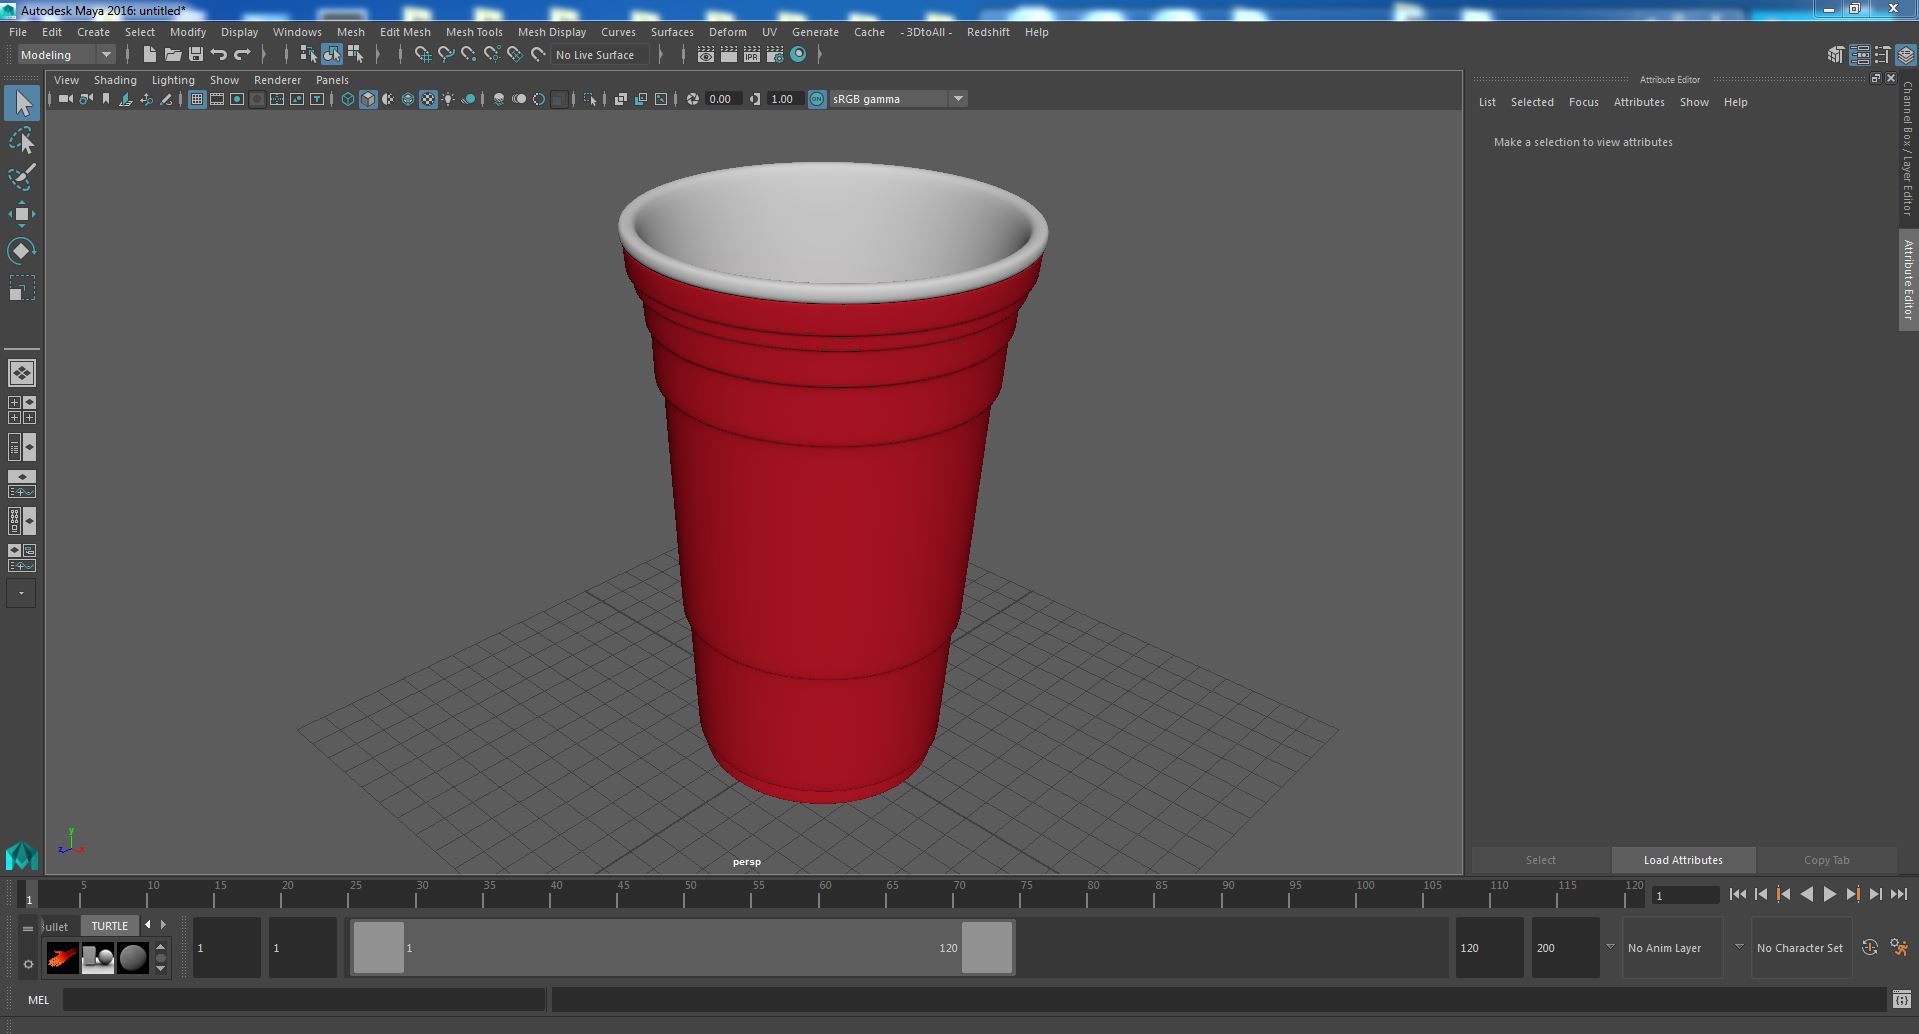
Task: Choose the Paint Selection tool
Action: click(x=21, y=177)
